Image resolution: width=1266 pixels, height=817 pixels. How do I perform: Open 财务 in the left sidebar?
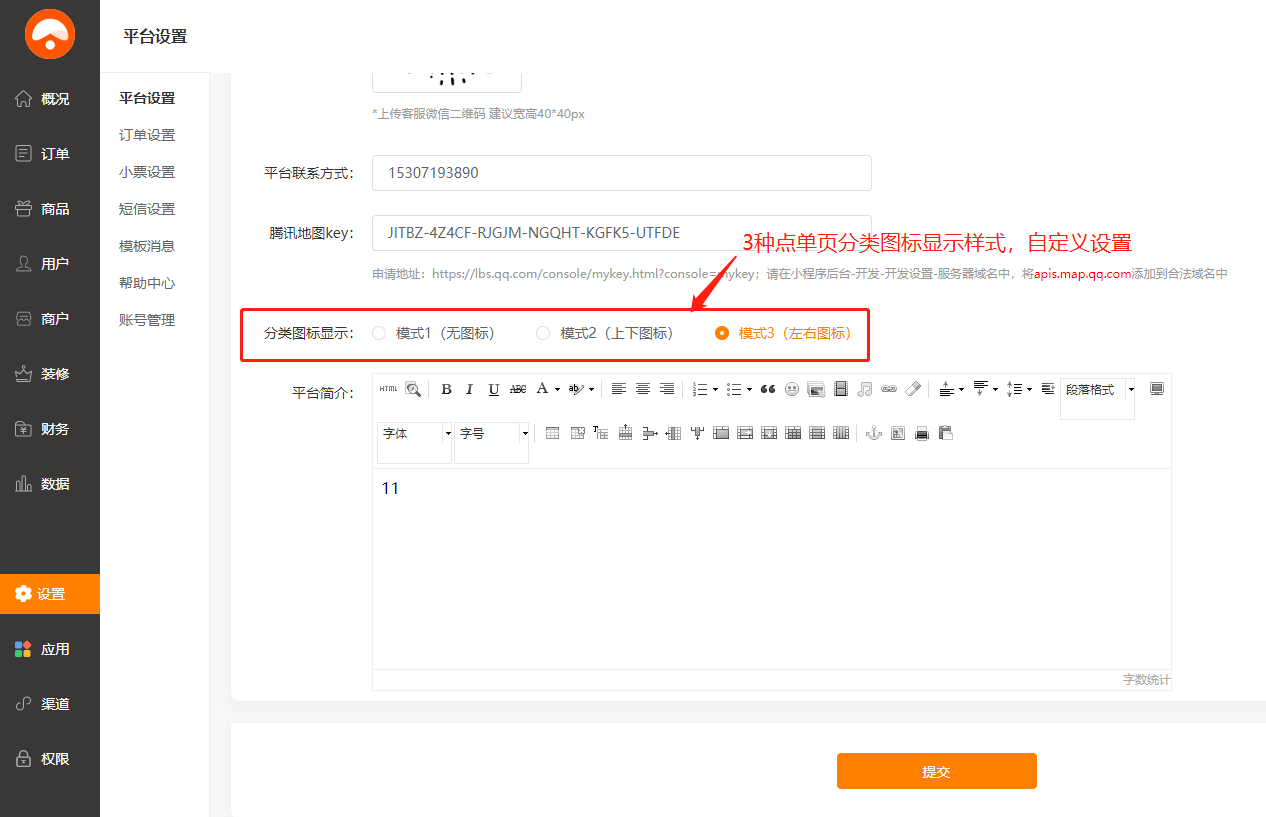[x=50, y=429]
